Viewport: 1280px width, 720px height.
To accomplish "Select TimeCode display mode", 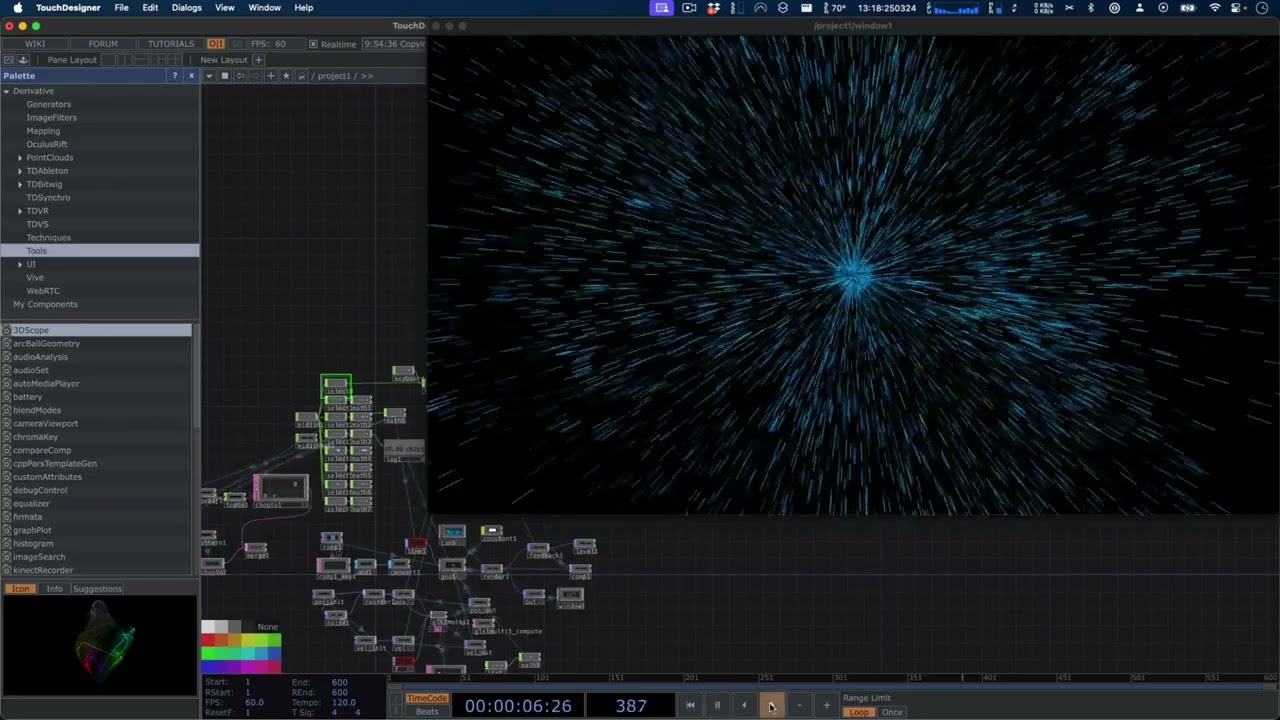I will coord(427,698).
